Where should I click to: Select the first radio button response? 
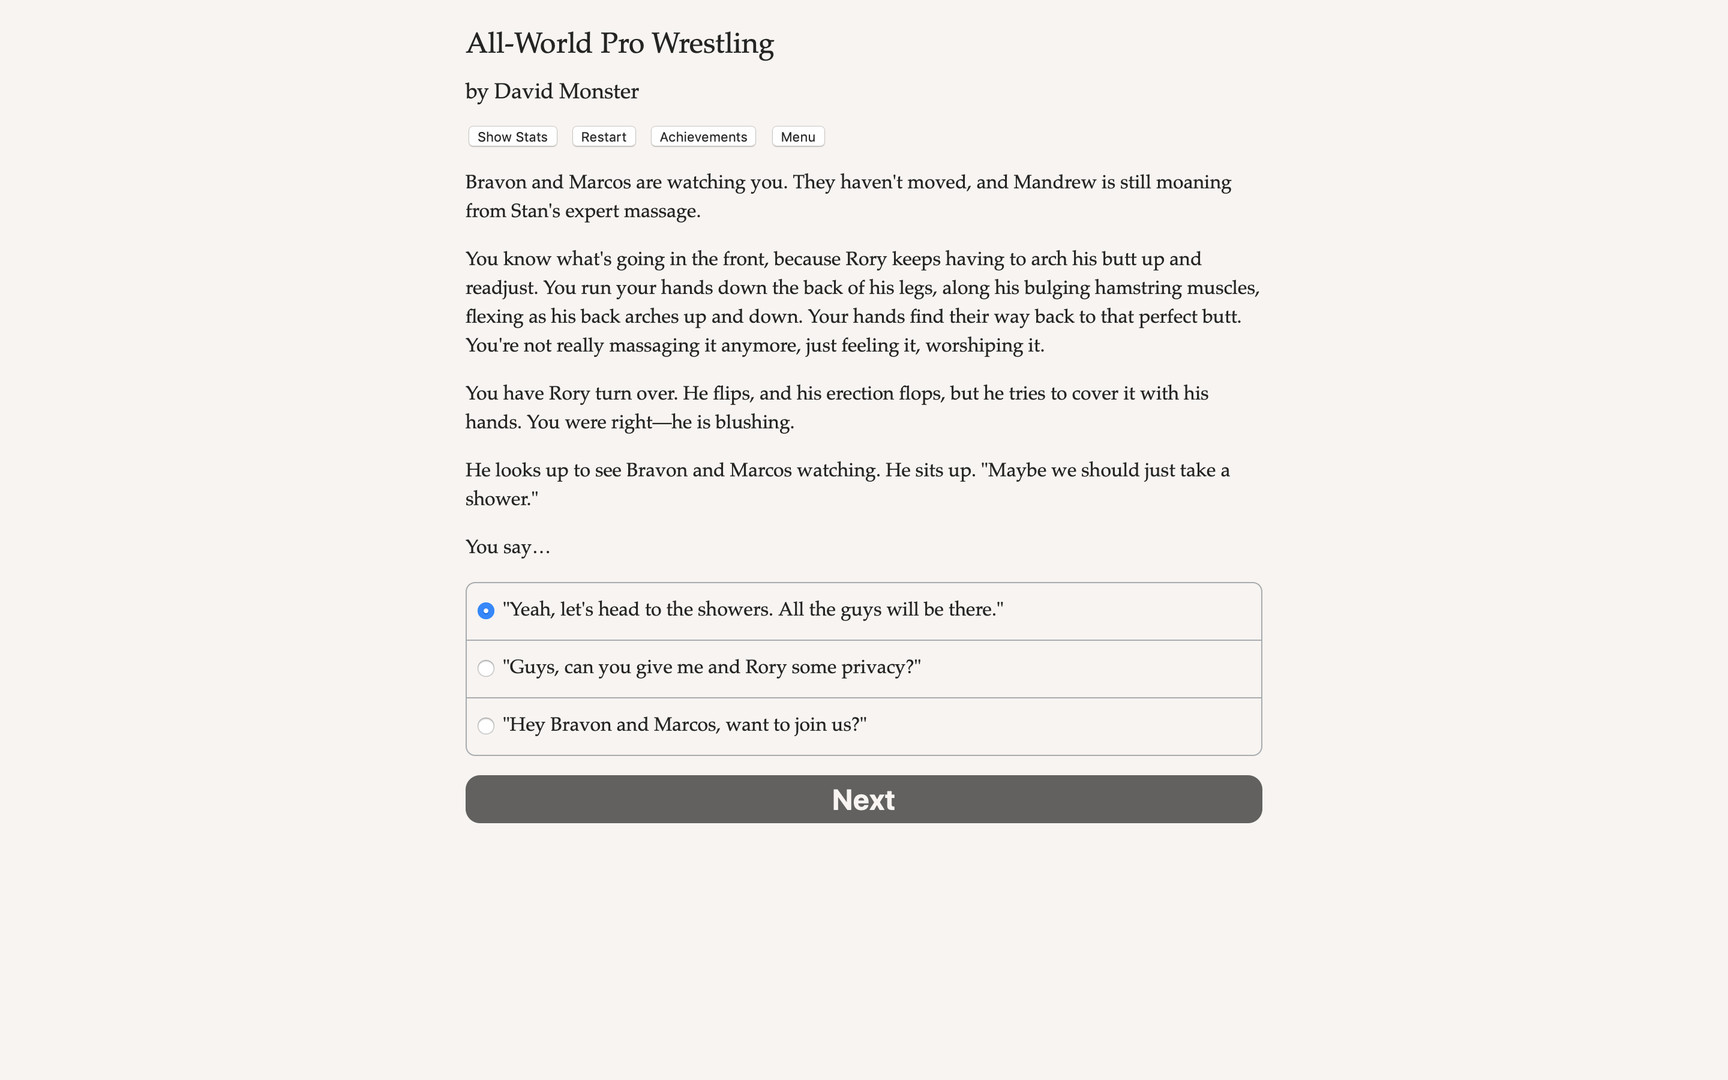486,610
